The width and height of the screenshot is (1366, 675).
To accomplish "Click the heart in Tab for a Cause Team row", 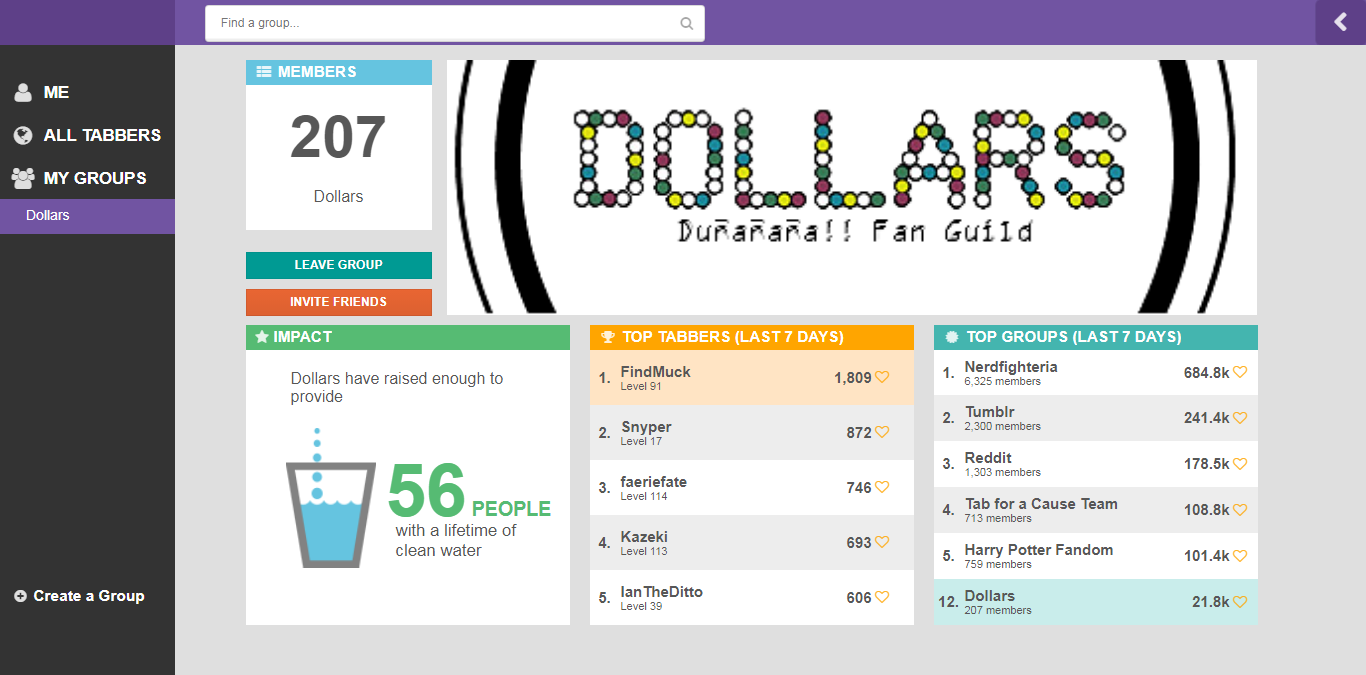I will [x=1240, y=510].
